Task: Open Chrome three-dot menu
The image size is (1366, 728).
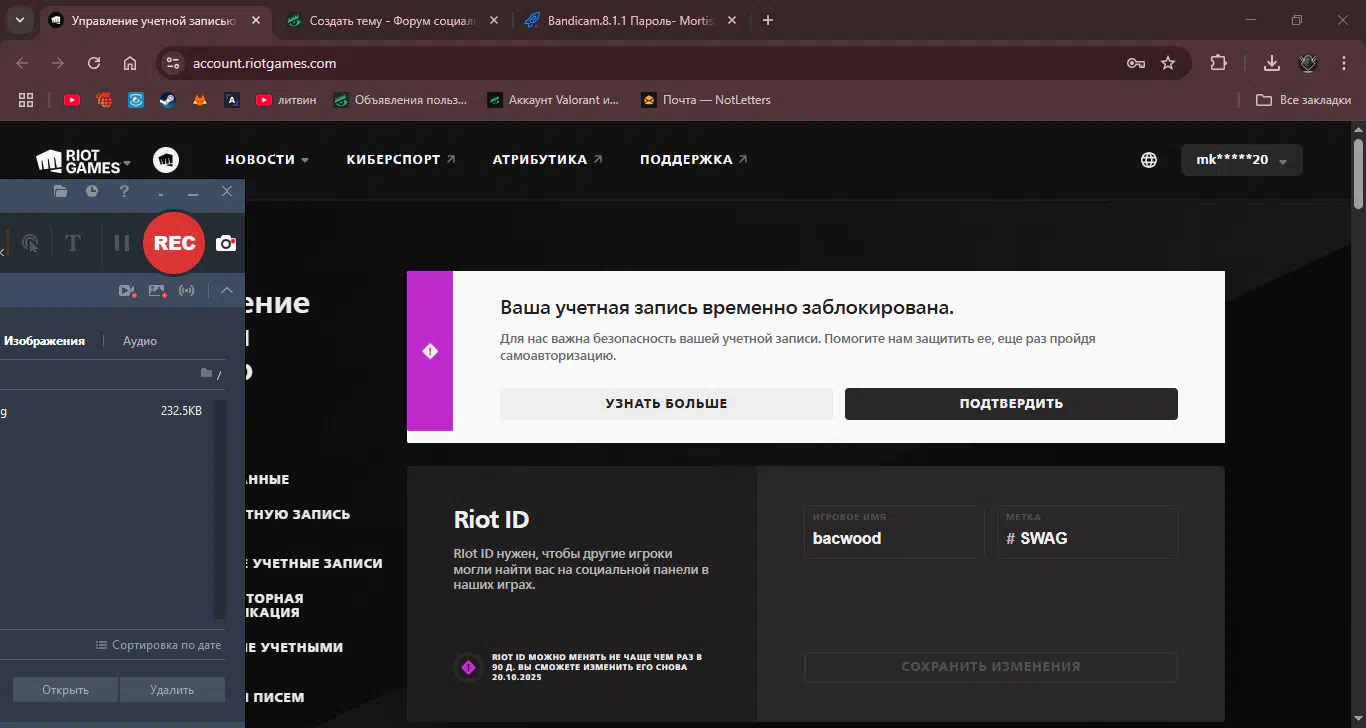Action: tap(1342, 63)
